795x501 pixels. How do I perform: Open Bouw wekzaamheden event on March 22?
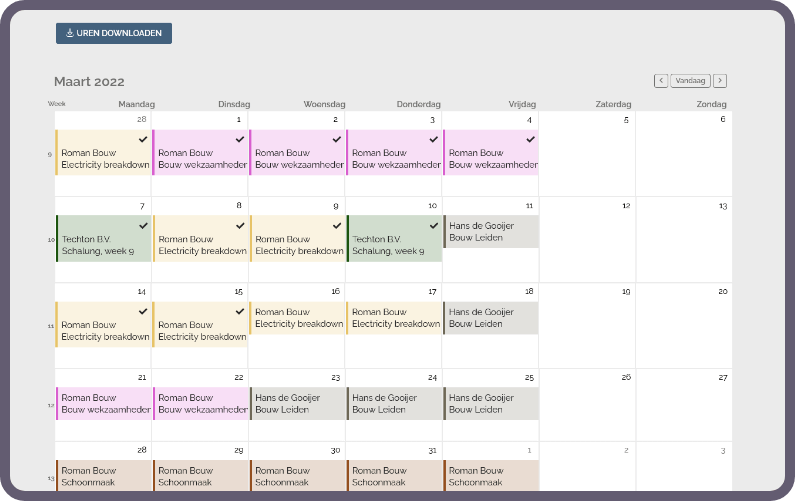[x=200, y=404]
